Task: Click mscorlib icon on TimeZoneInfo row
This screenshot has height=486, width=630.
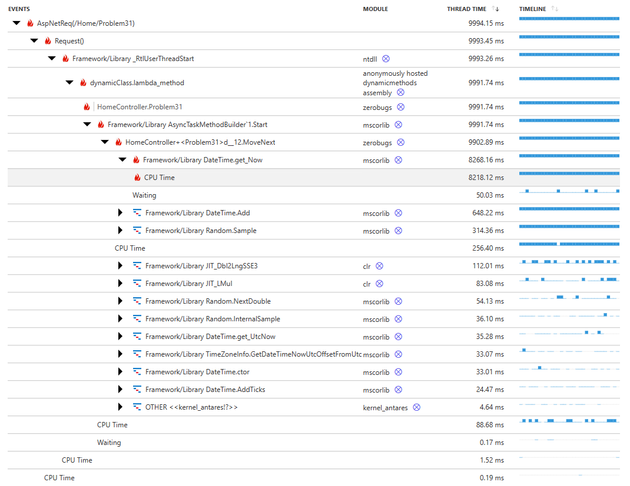Action: pyautogui.click(x=398, y=354)
